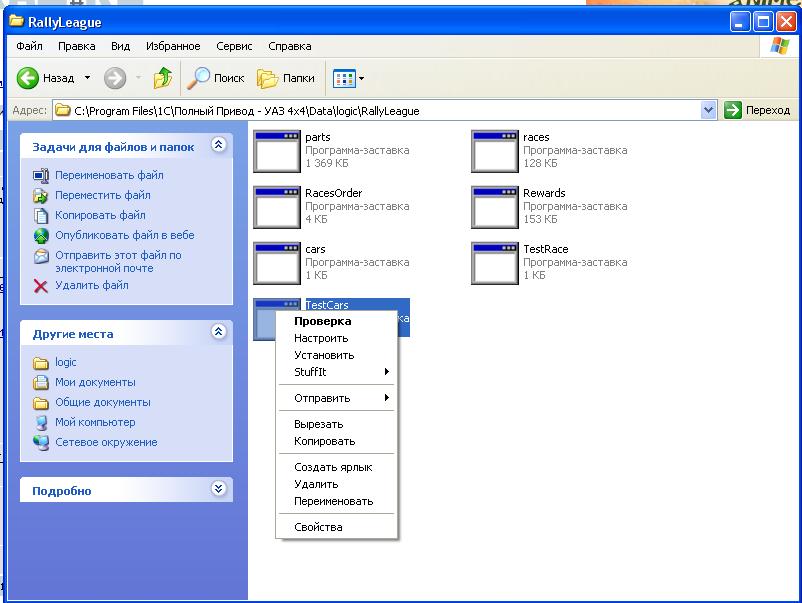
Task: Click the red X Удалить файл icon
Action: [41, 285]
